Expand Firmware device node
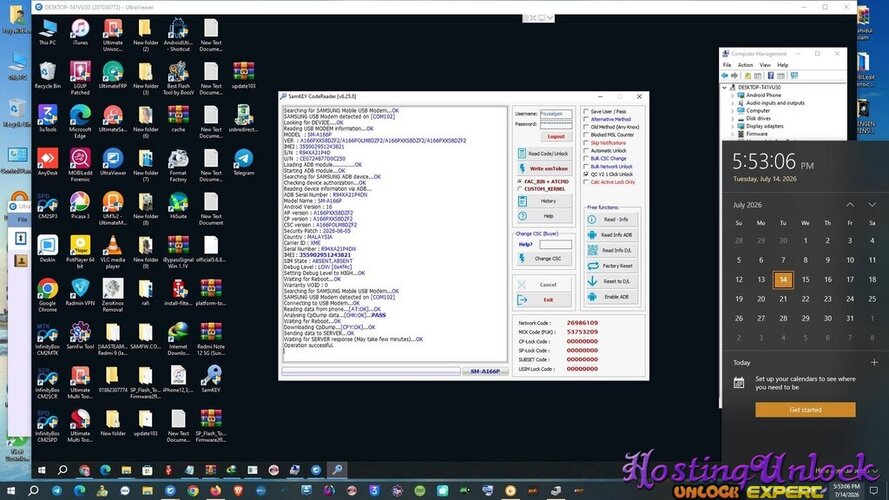 (732, 134)
